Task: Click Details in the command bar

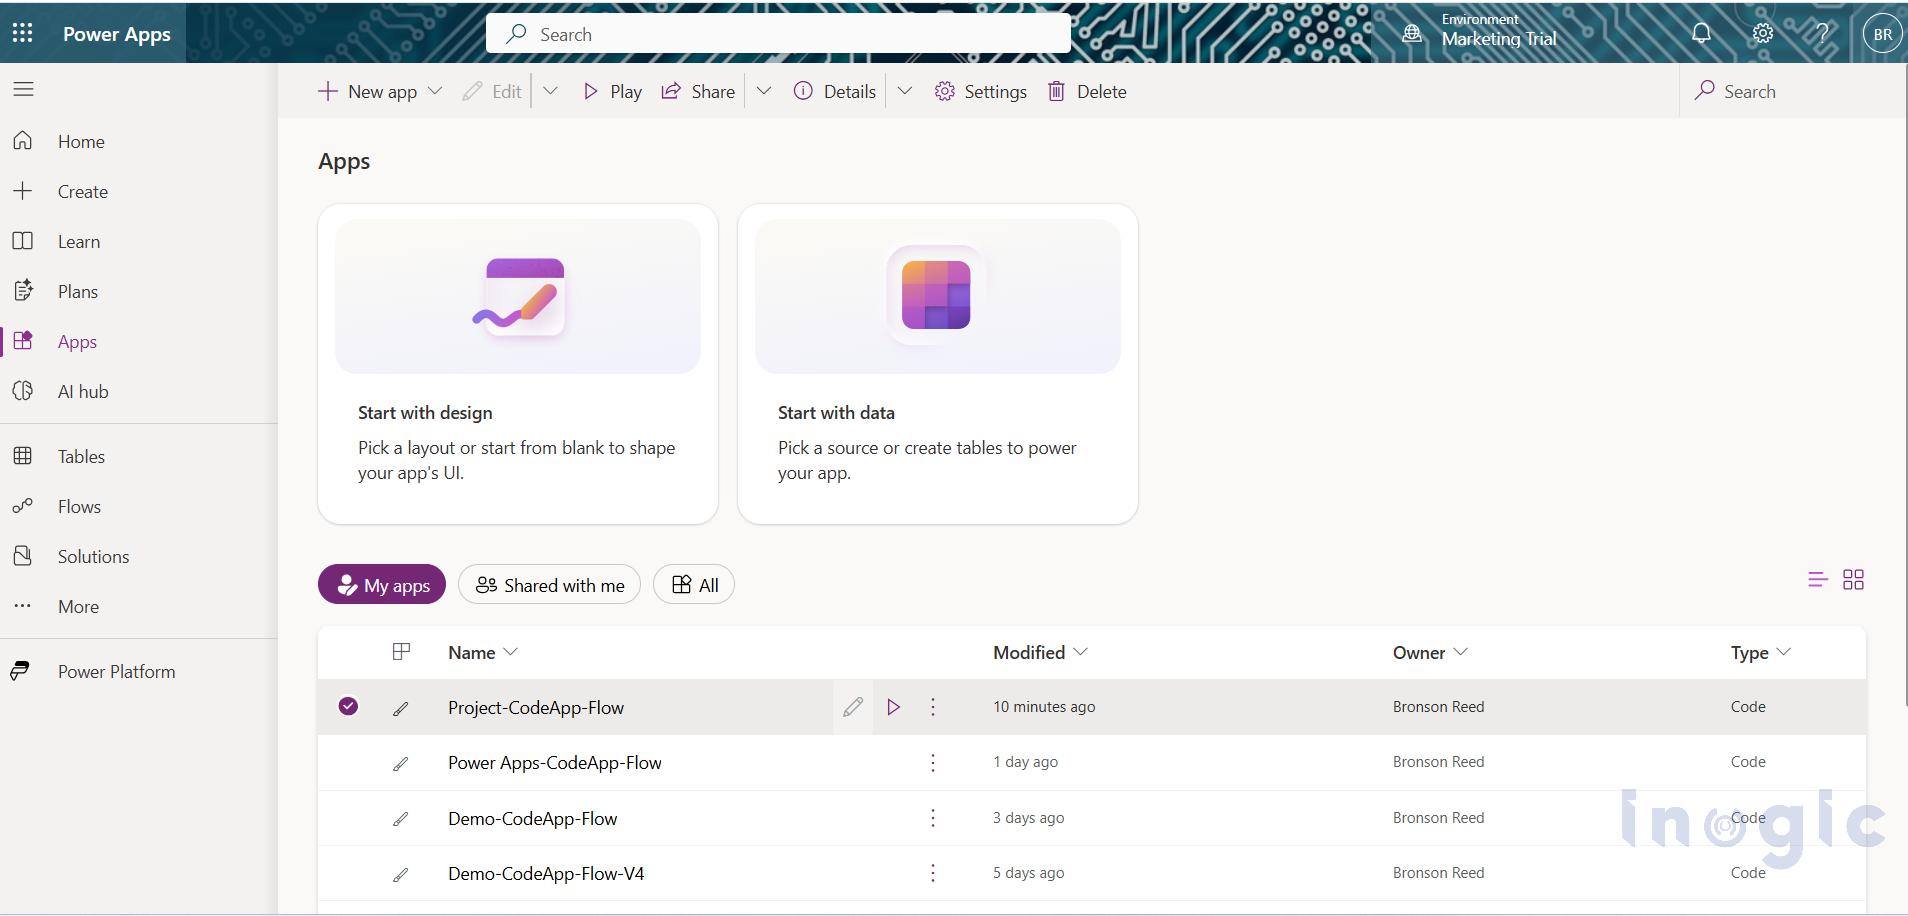Action: pyautogui.click(x=834, y=91)
